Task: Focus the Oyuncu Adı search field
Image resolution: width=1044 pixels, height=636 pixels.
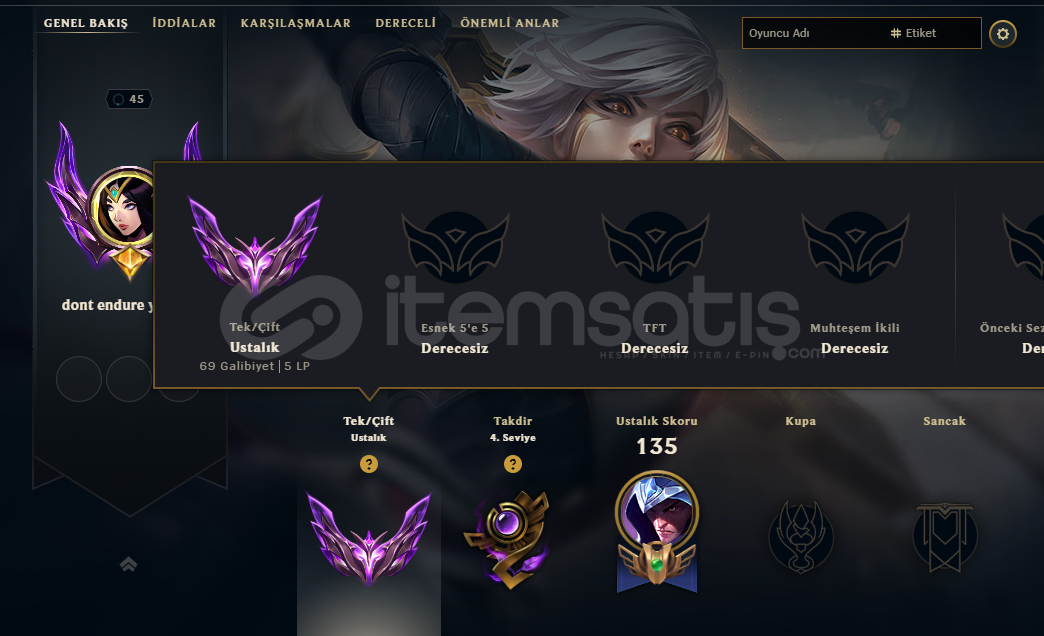Action: click(814, 33)
